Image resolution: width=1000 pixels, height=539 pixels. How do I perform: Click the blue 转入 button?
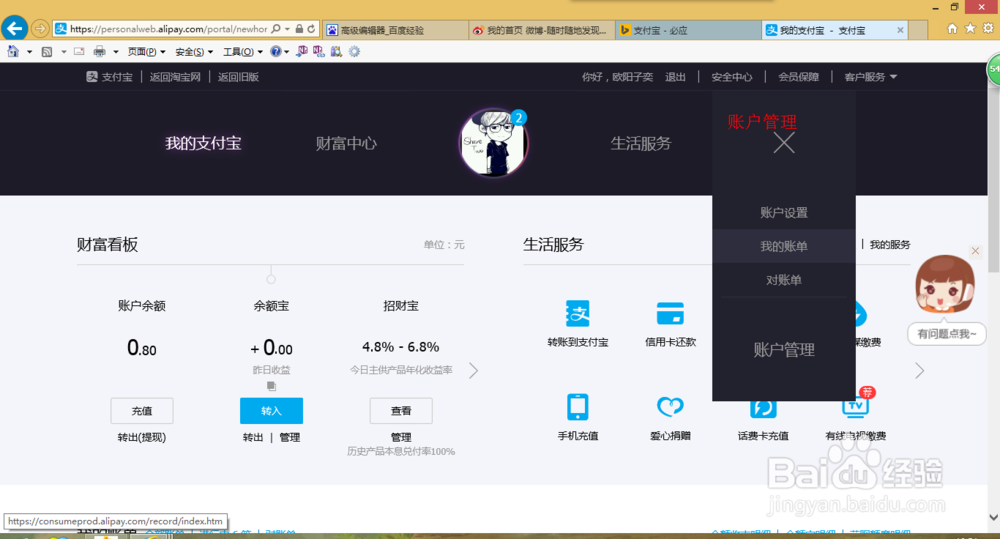coord(271,411)
